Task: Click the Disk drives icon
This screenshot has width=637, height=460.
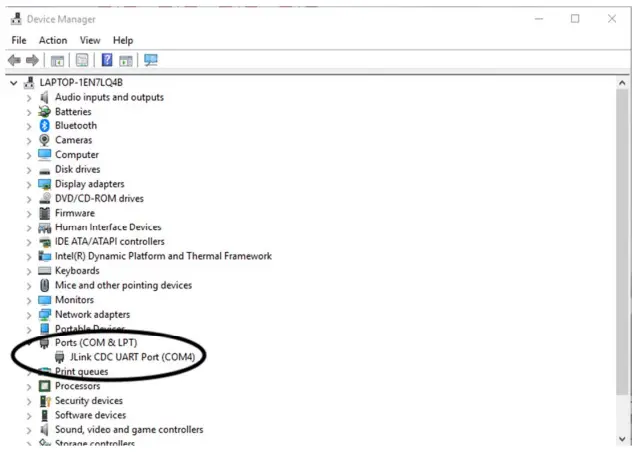Action: pyautogui.click(x=45, y=171)
